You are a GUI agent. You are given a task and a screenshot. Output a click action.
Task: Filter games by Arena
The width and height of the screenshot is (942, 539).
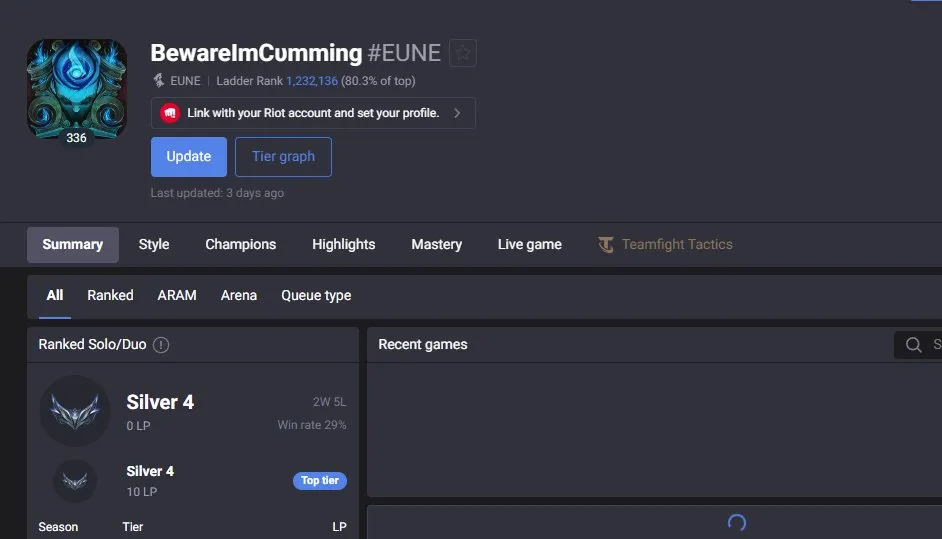(x=239, y=296)
